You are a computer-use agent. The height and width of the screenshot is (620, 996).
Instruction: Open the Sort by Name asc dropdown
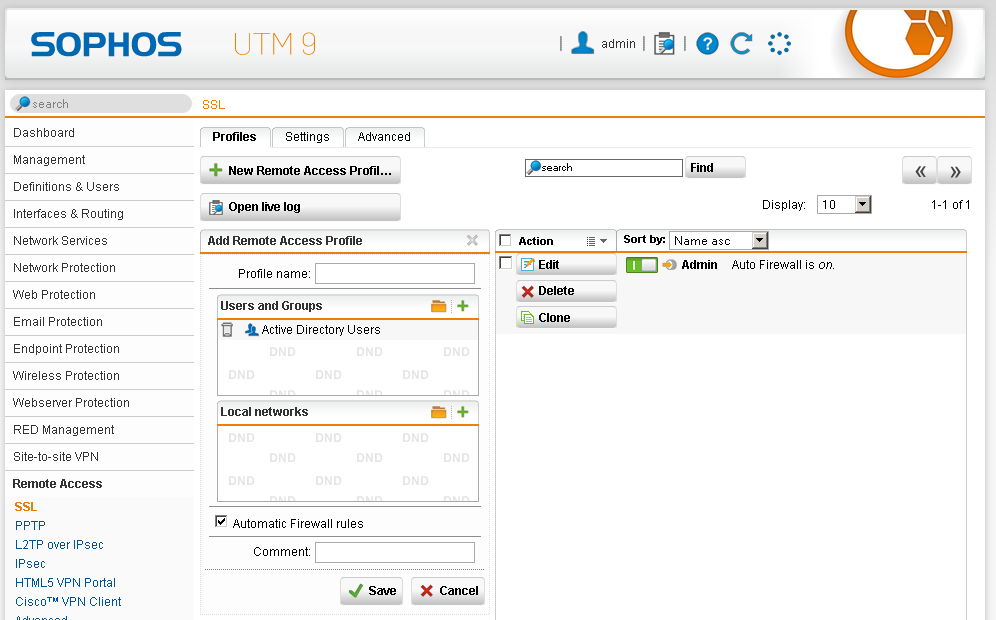(718, 240)
